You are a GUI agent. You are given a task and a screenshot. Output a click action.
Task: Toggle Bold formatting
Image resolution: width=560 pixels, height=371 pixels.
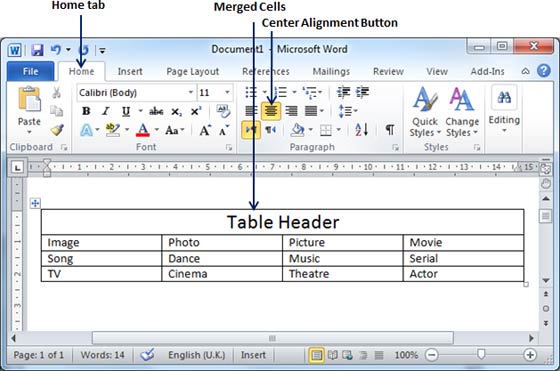point(86,111)
